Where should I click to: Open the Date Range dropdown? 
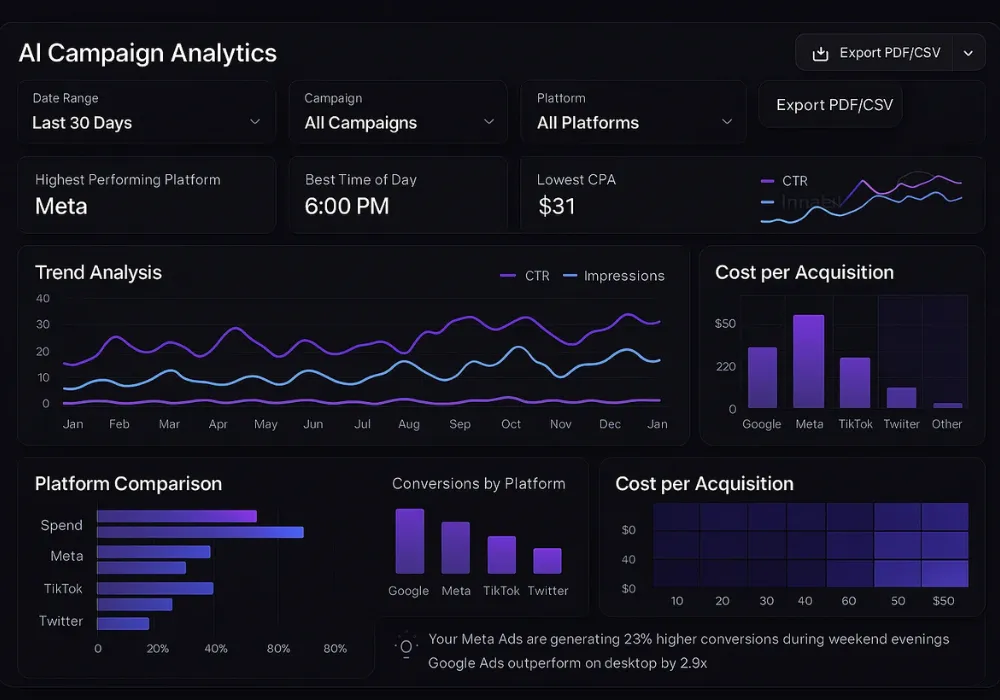[146, 112]
